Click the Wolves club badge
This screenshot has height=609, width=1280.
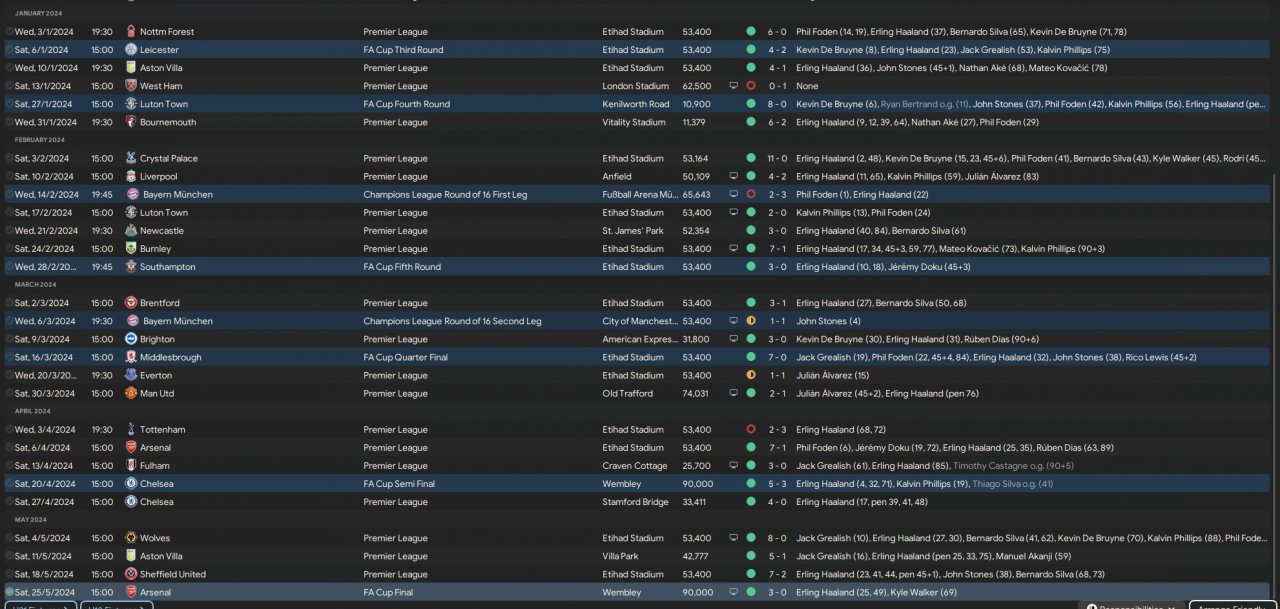pos(131,538)
